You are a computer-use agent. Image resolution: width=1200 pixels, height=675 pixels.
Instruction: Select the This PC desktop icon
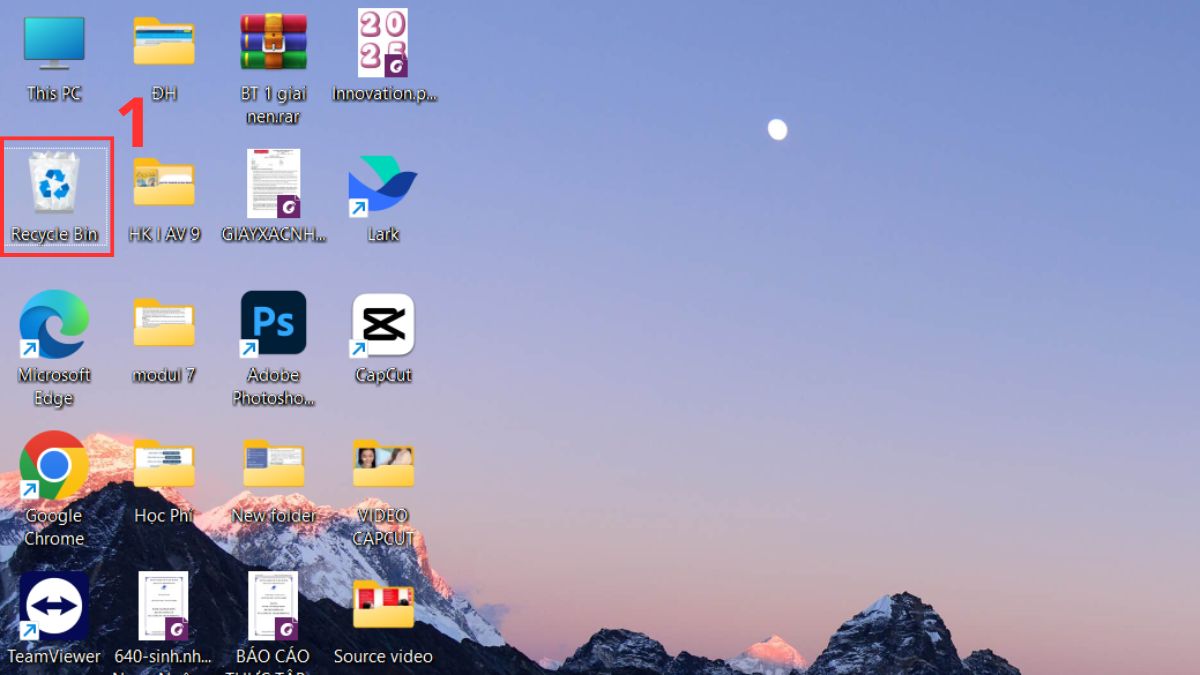coord(54,43)
